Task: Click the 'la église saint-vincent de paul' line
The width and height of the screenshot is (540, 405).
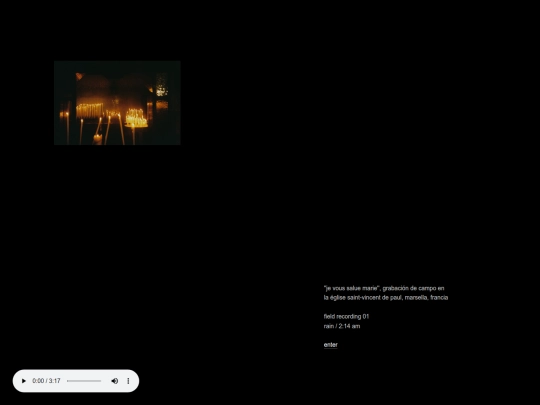Action: (386, 298)
